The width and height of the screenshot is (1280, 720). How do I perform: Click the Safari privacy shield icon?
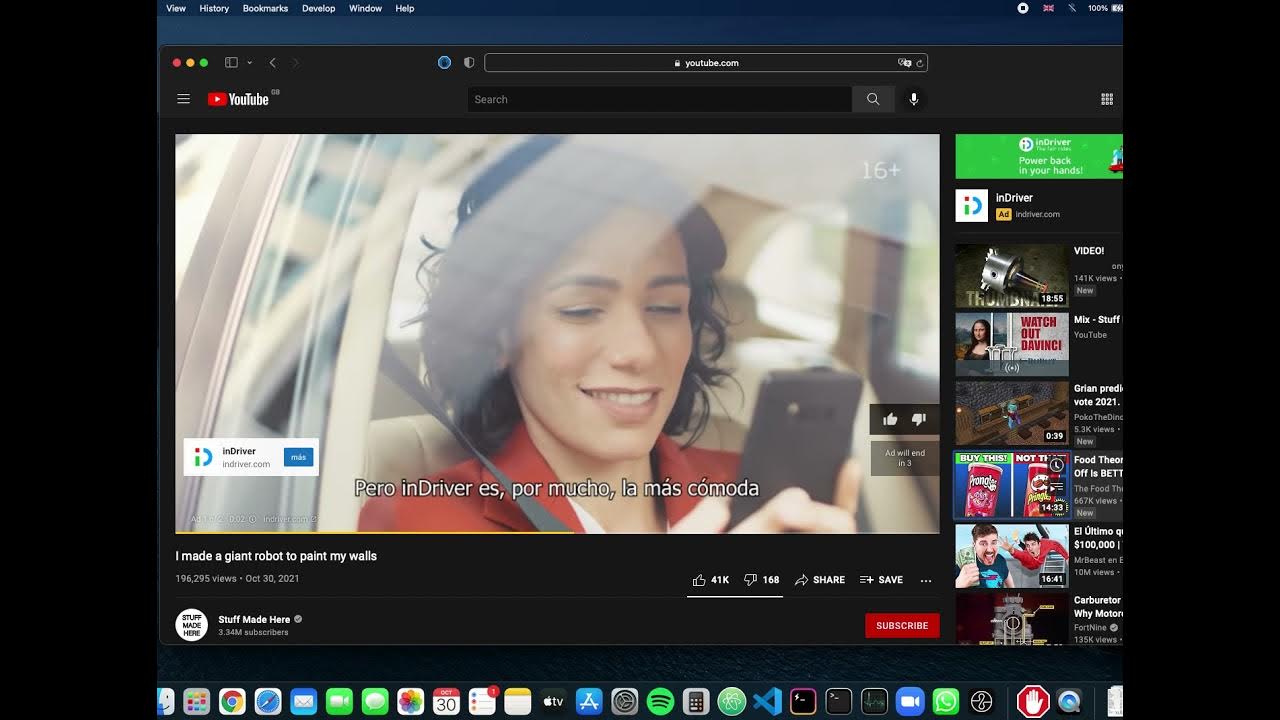pyautogui.click(x=469, y=63)
